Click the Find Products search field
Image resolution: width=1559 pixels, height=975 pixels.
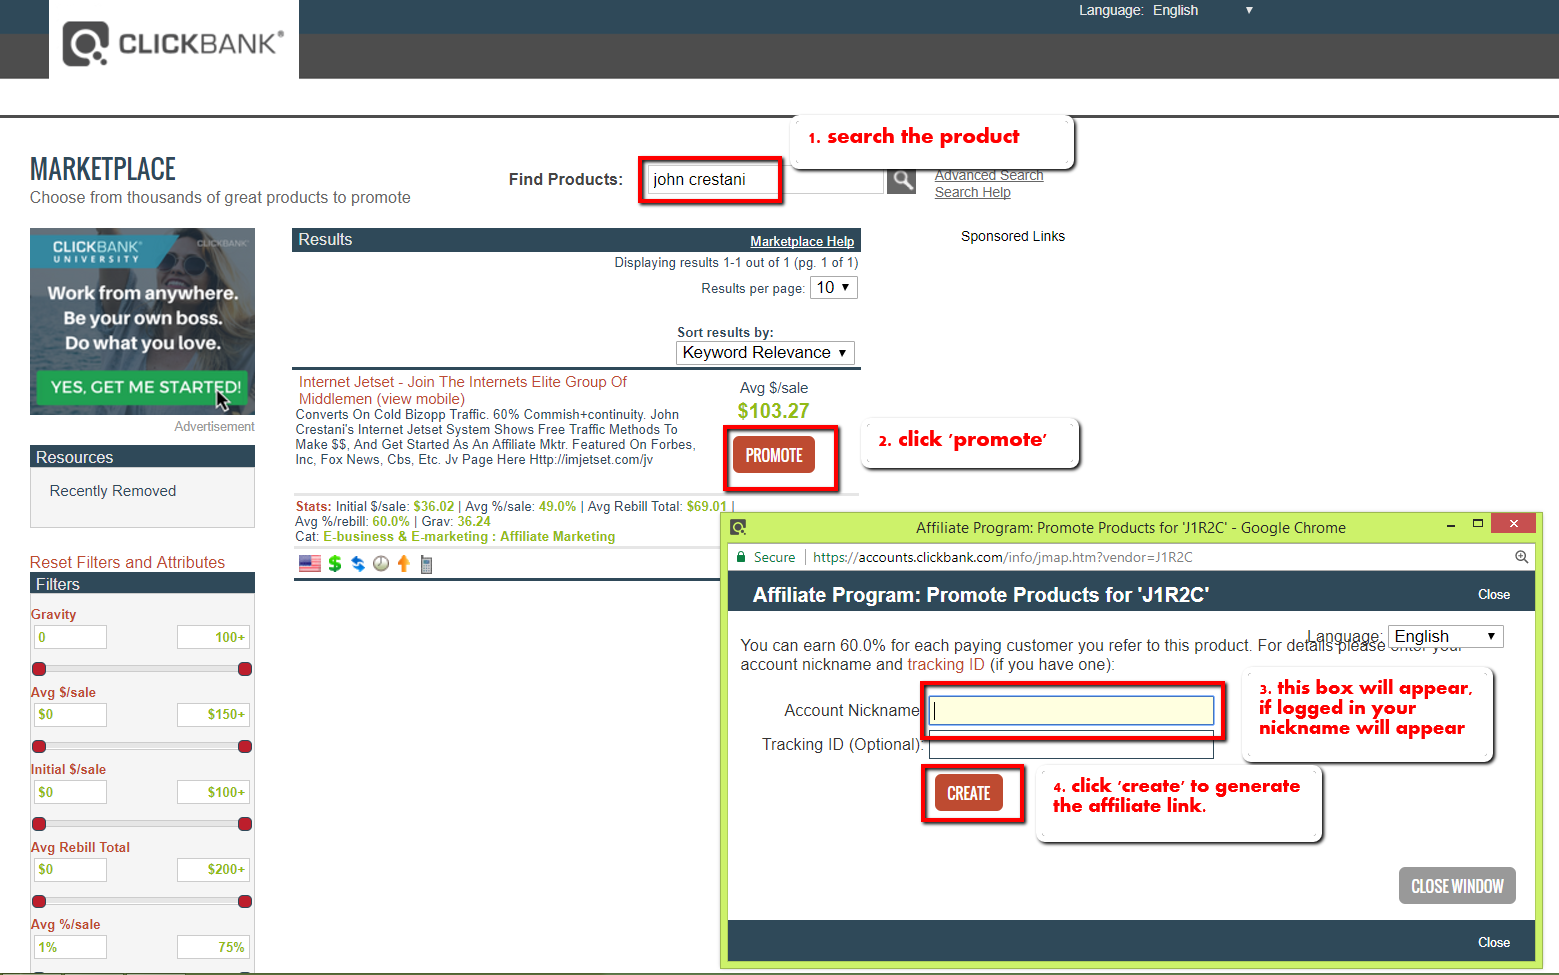(x=765, y=180)
